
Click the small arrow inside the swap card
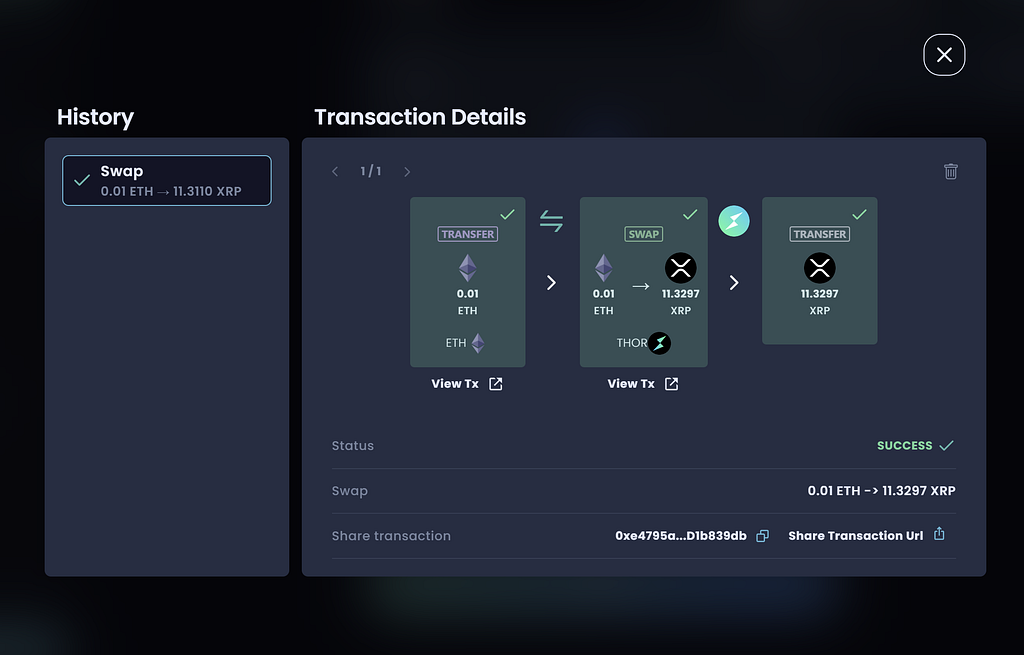(641, 286)
